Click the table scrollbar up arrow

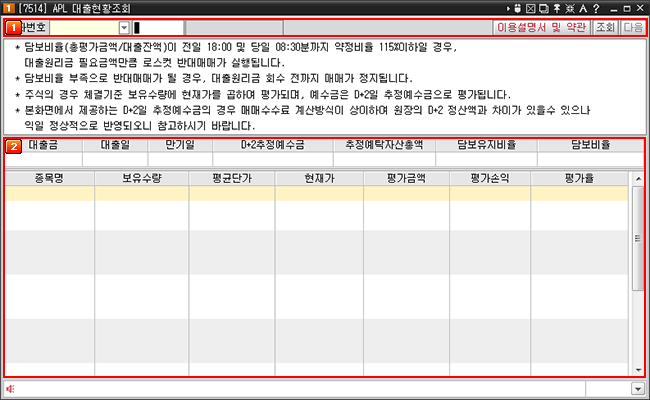[x=638, y=179]
